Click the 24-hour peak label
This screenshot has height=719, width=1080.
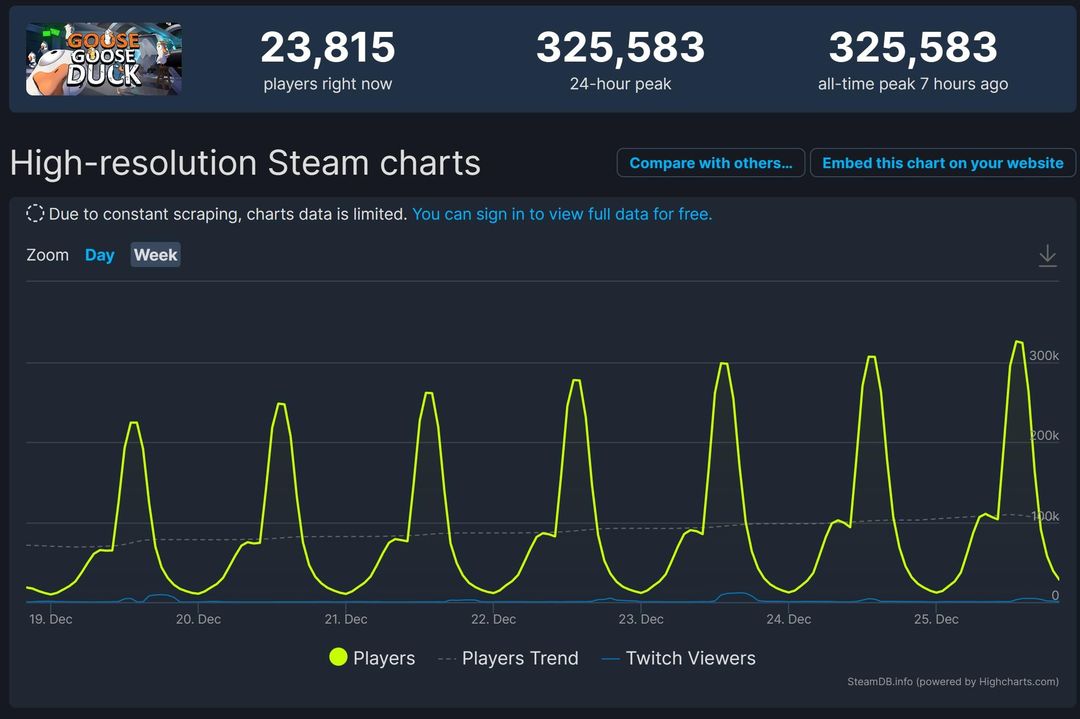621,84
